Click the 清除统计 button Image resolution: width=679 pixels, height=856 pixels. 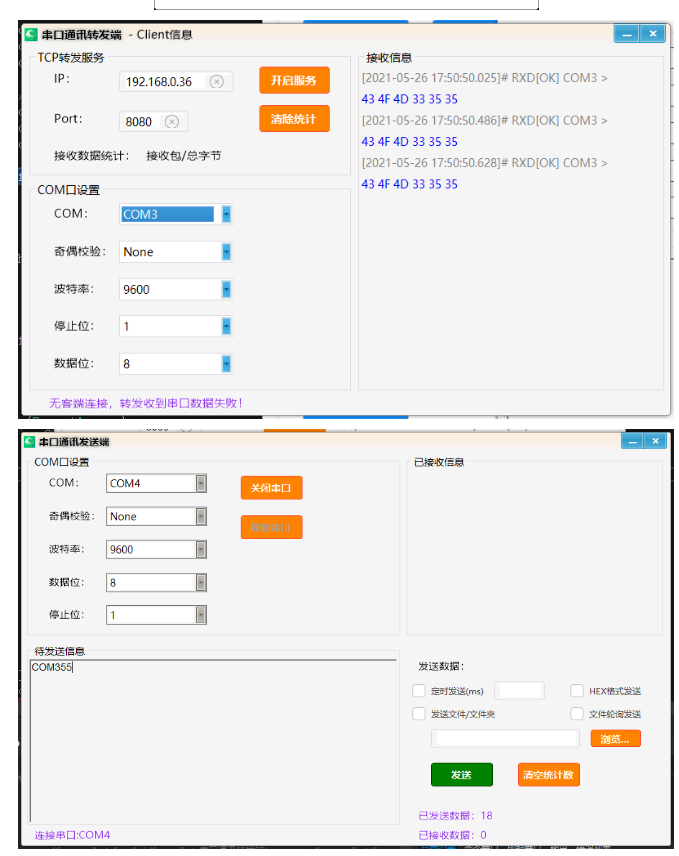tap(294, 119)
